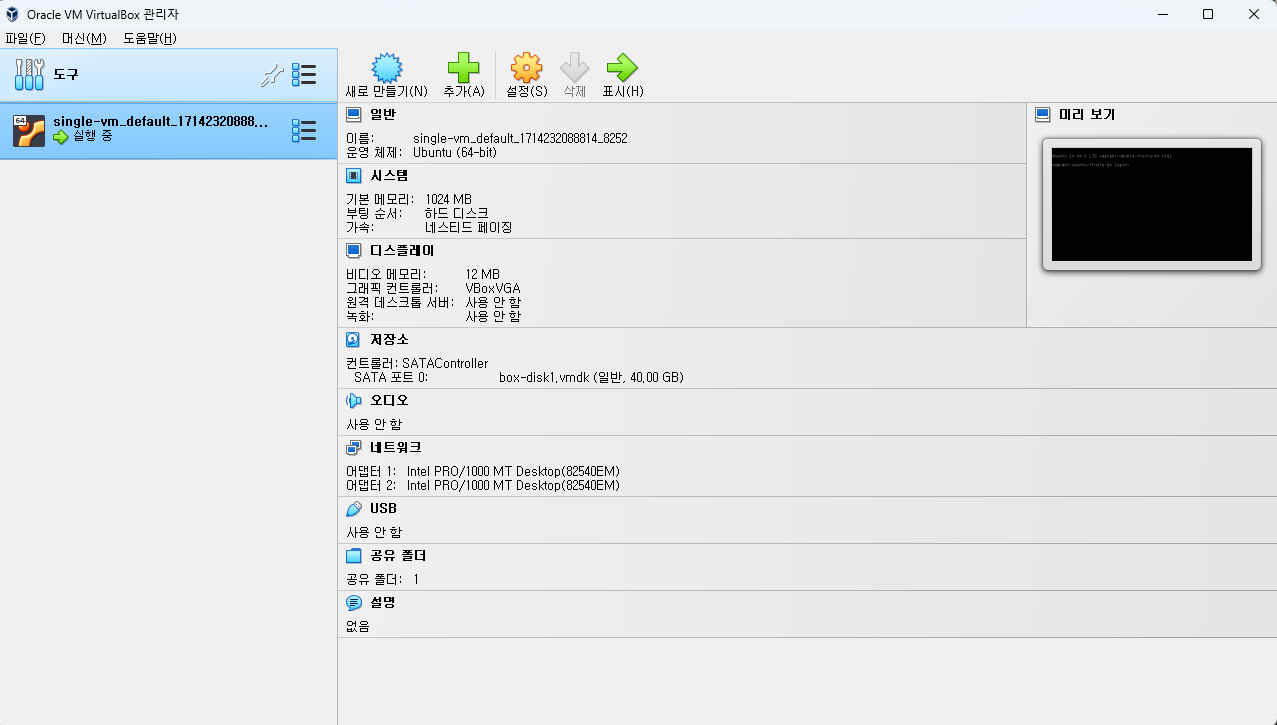Click the 컨트롤러: SATAController text
This screenshot has height=725, width=1277.
pos(417,364)
